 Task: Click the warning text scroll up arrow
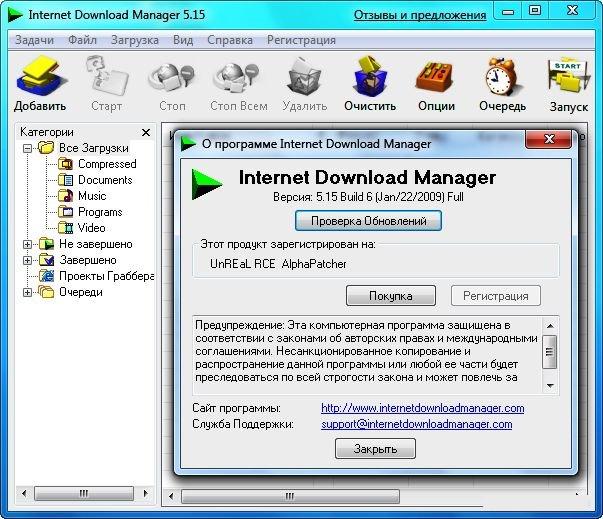click(550, 326)
